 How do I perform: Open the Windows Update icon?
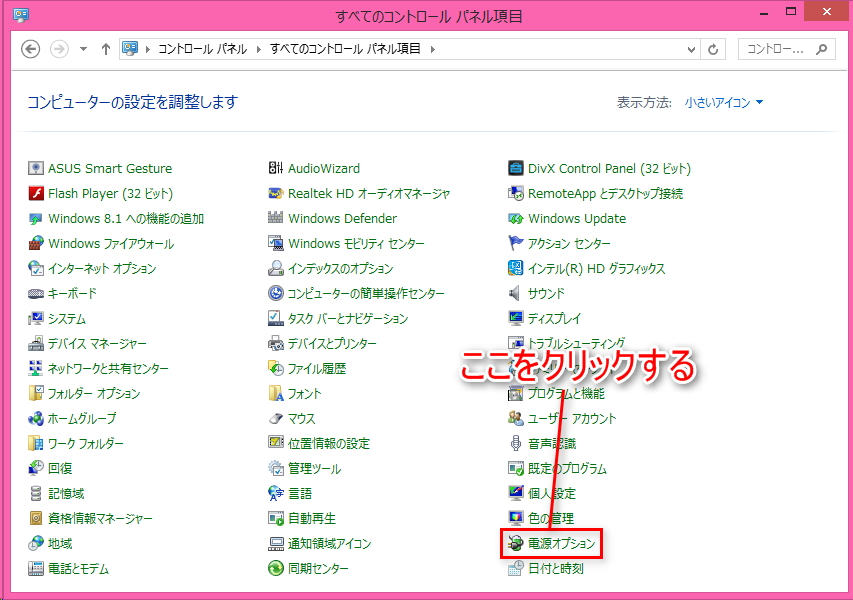(516, 219)
